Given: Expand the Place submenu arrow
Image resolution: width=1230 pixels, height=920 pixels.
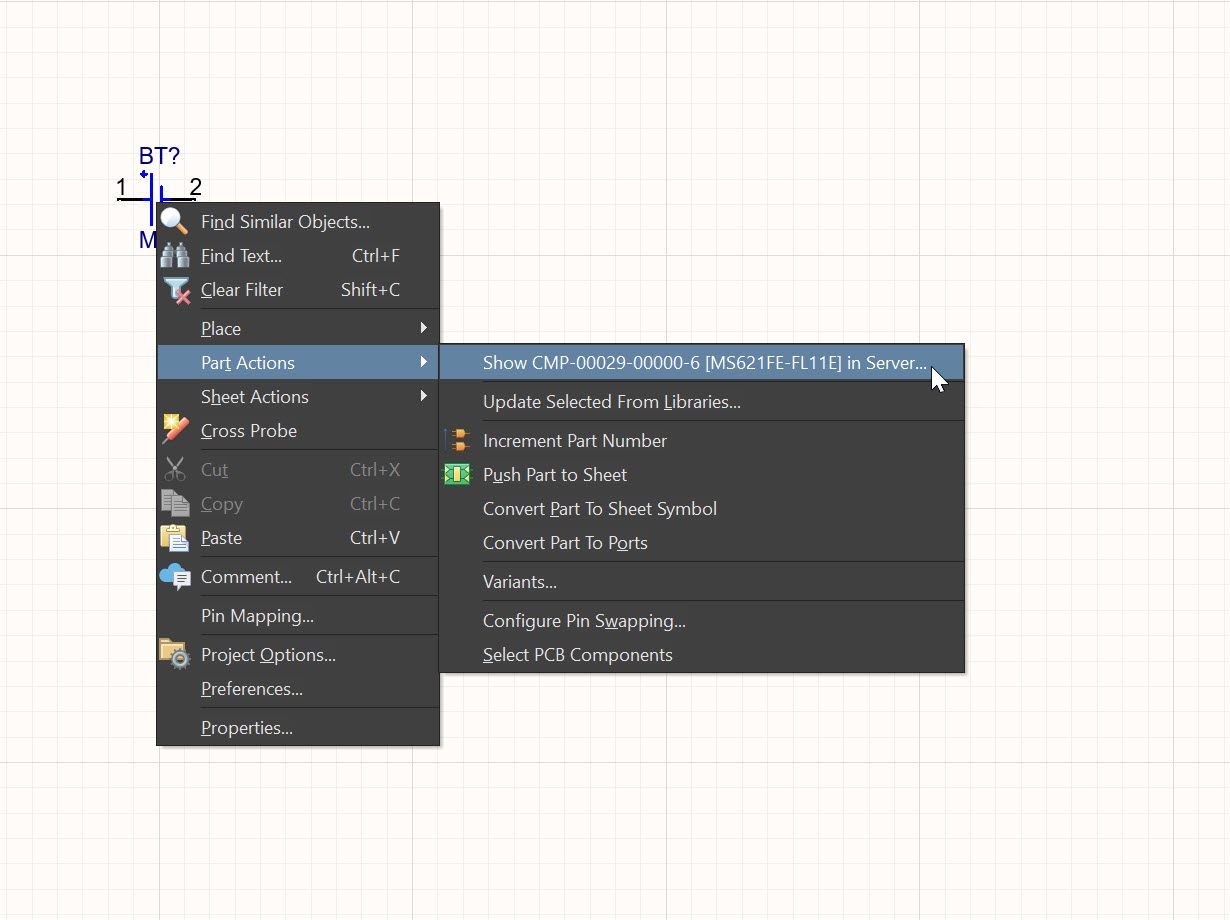Looking at the screenshot, I should tap(424, 328).
